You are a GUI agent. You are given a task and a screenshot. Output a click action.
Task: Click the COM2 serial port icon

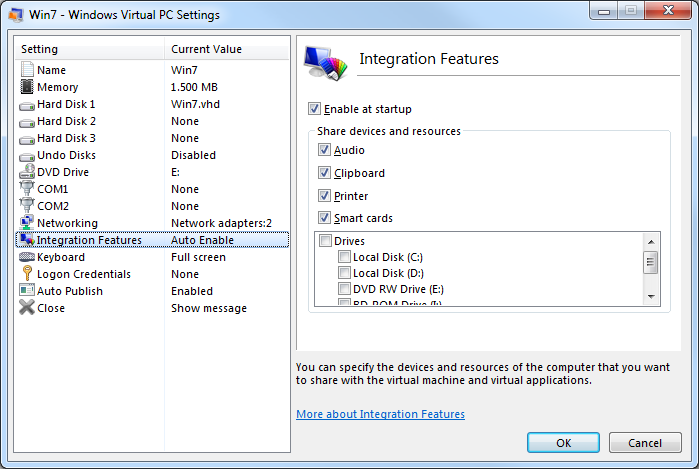click(x=27, y=205)
